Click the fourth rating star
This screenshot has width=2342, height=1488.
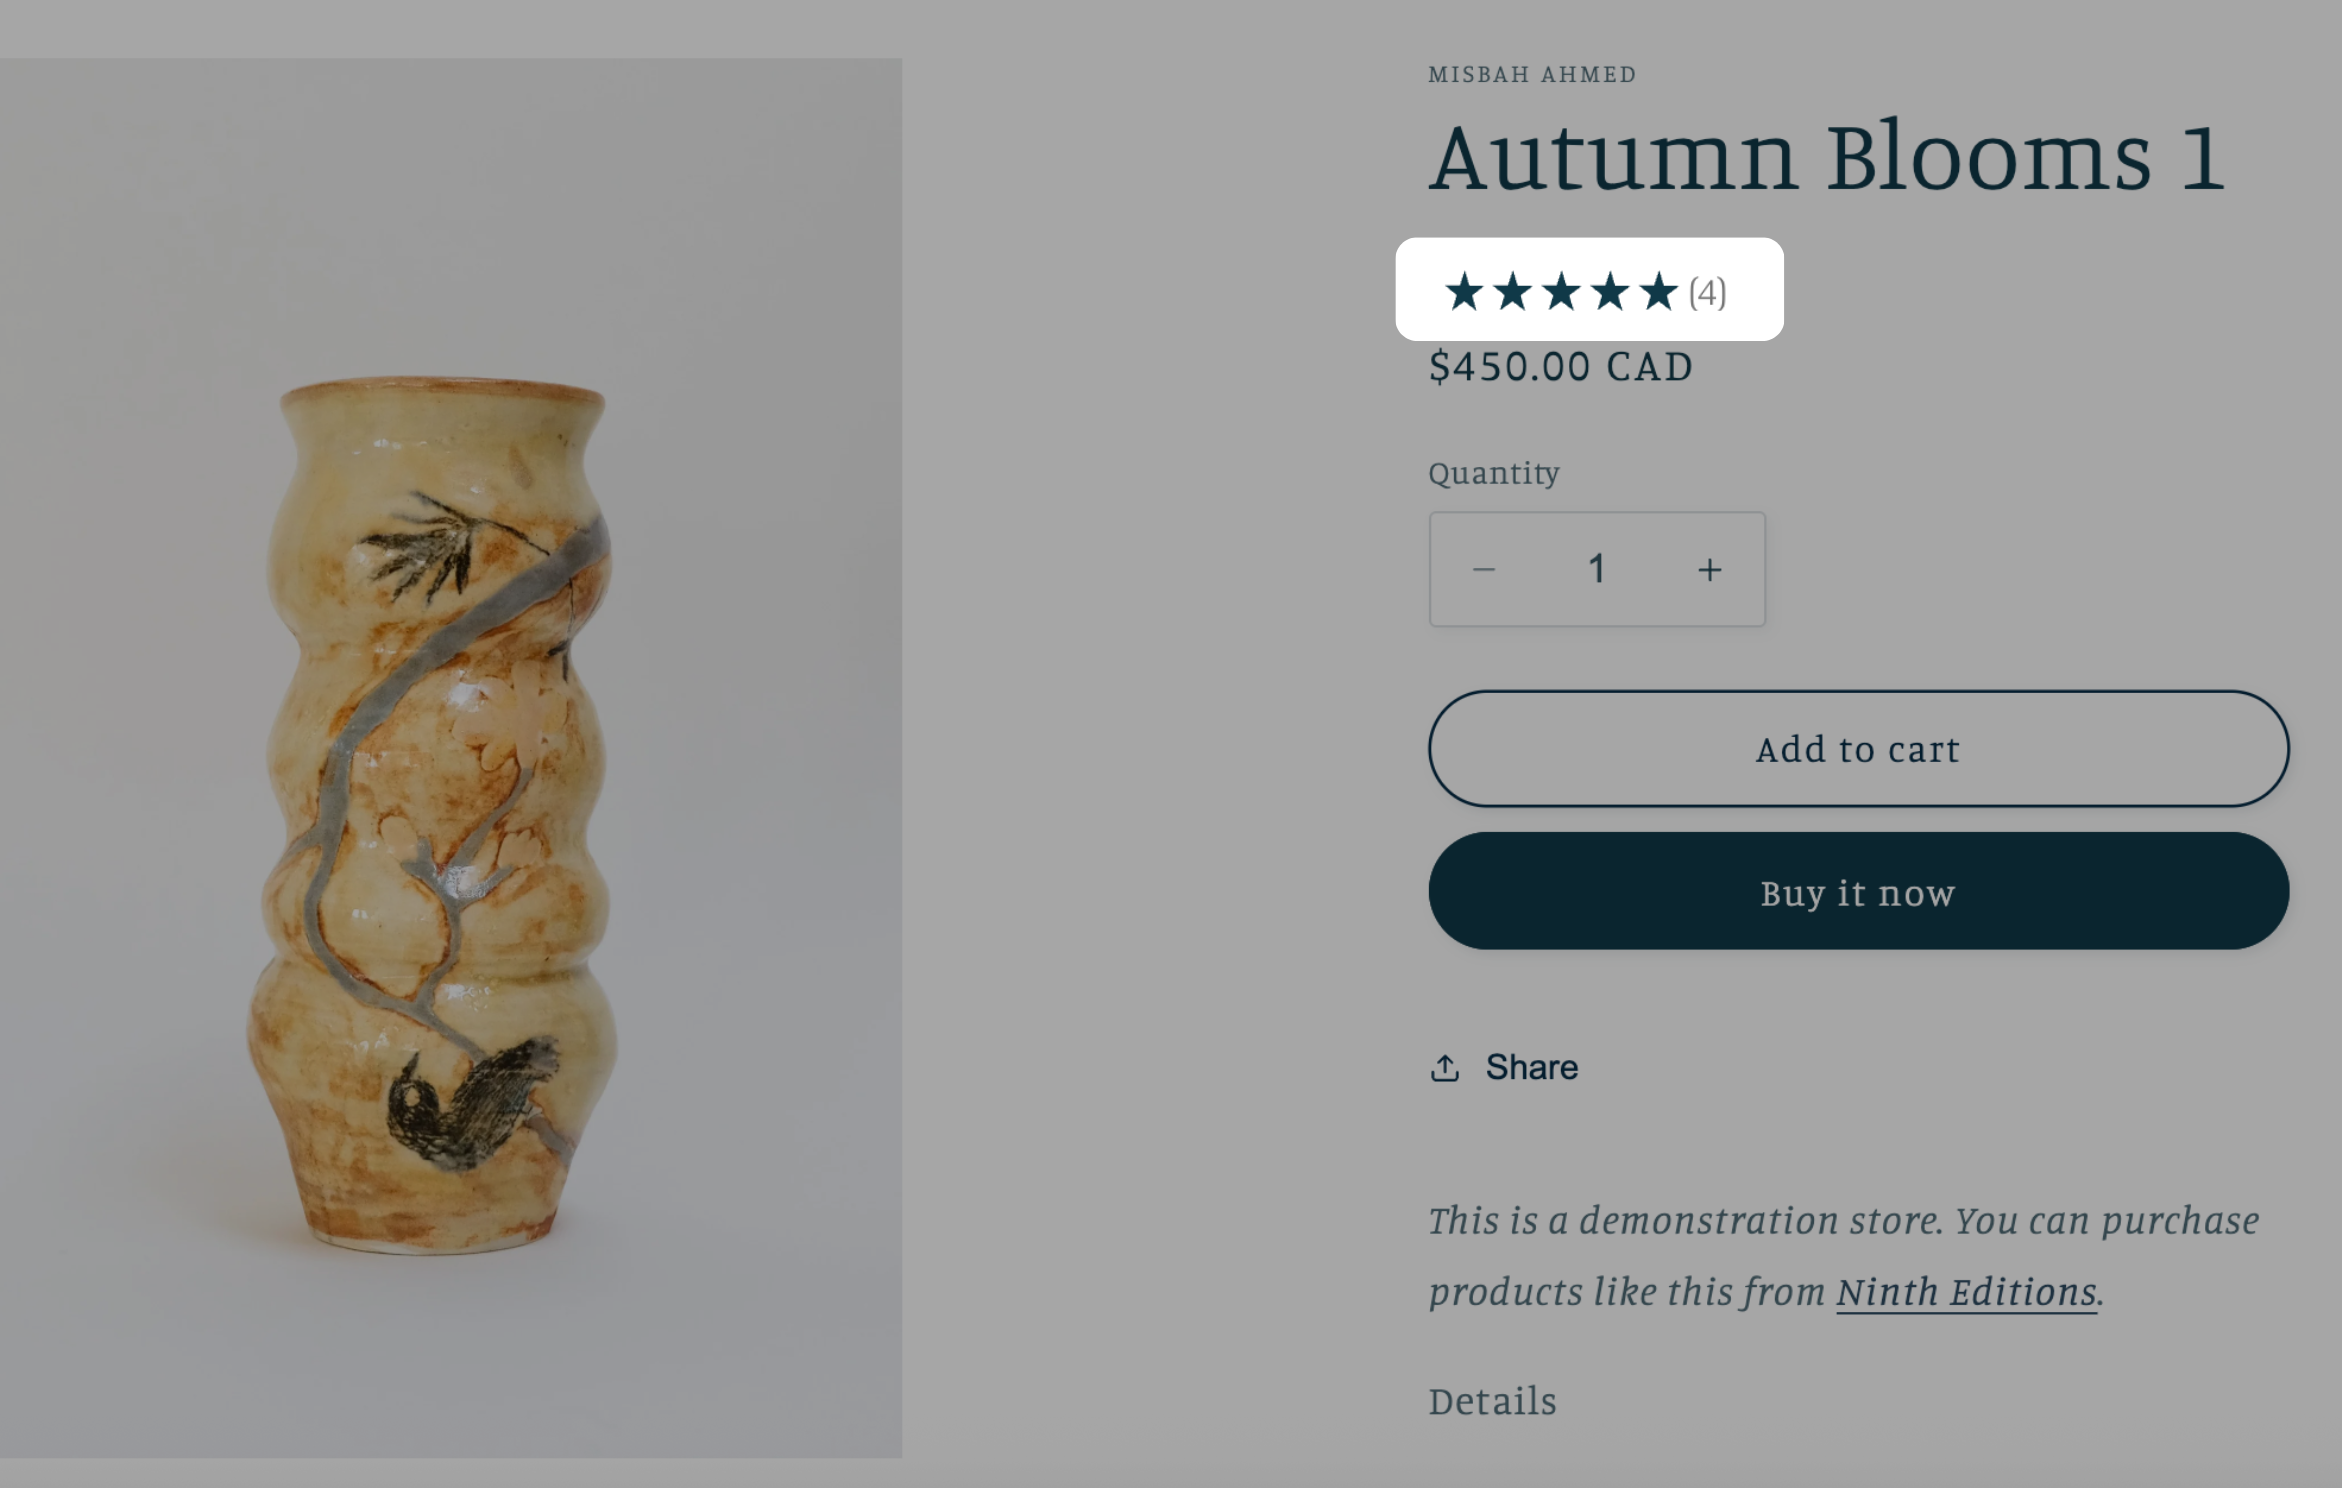[x=1610, y=292]
